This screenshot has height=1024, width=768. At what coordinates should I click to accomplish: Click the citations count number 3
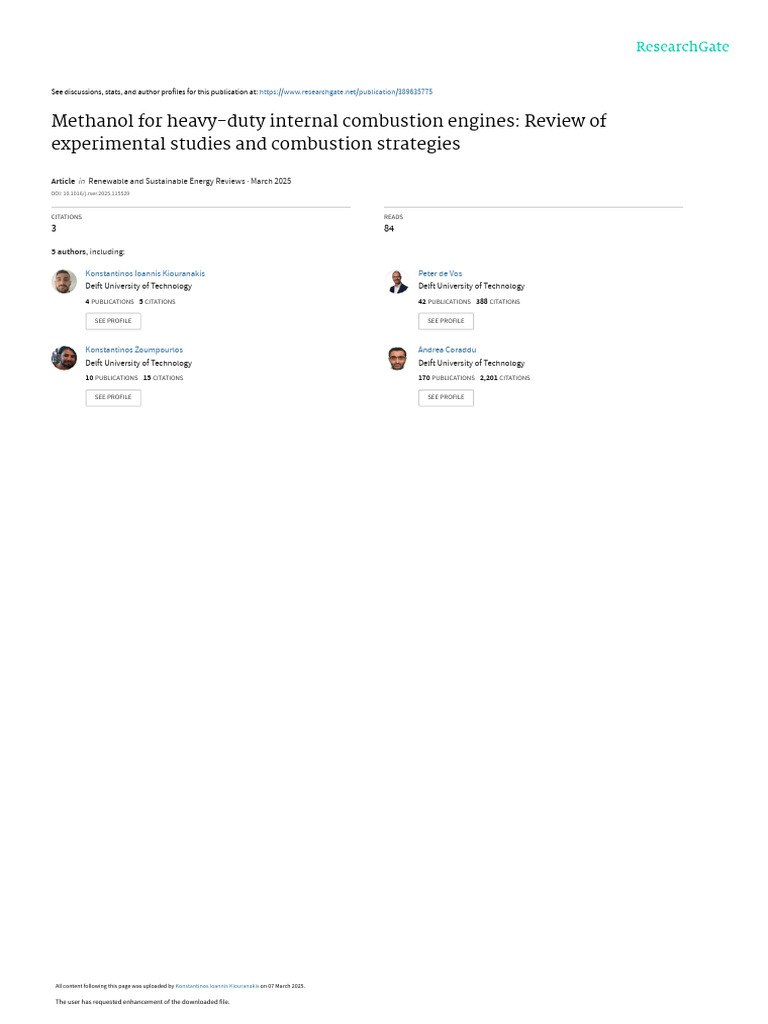[x=54, y=228]
